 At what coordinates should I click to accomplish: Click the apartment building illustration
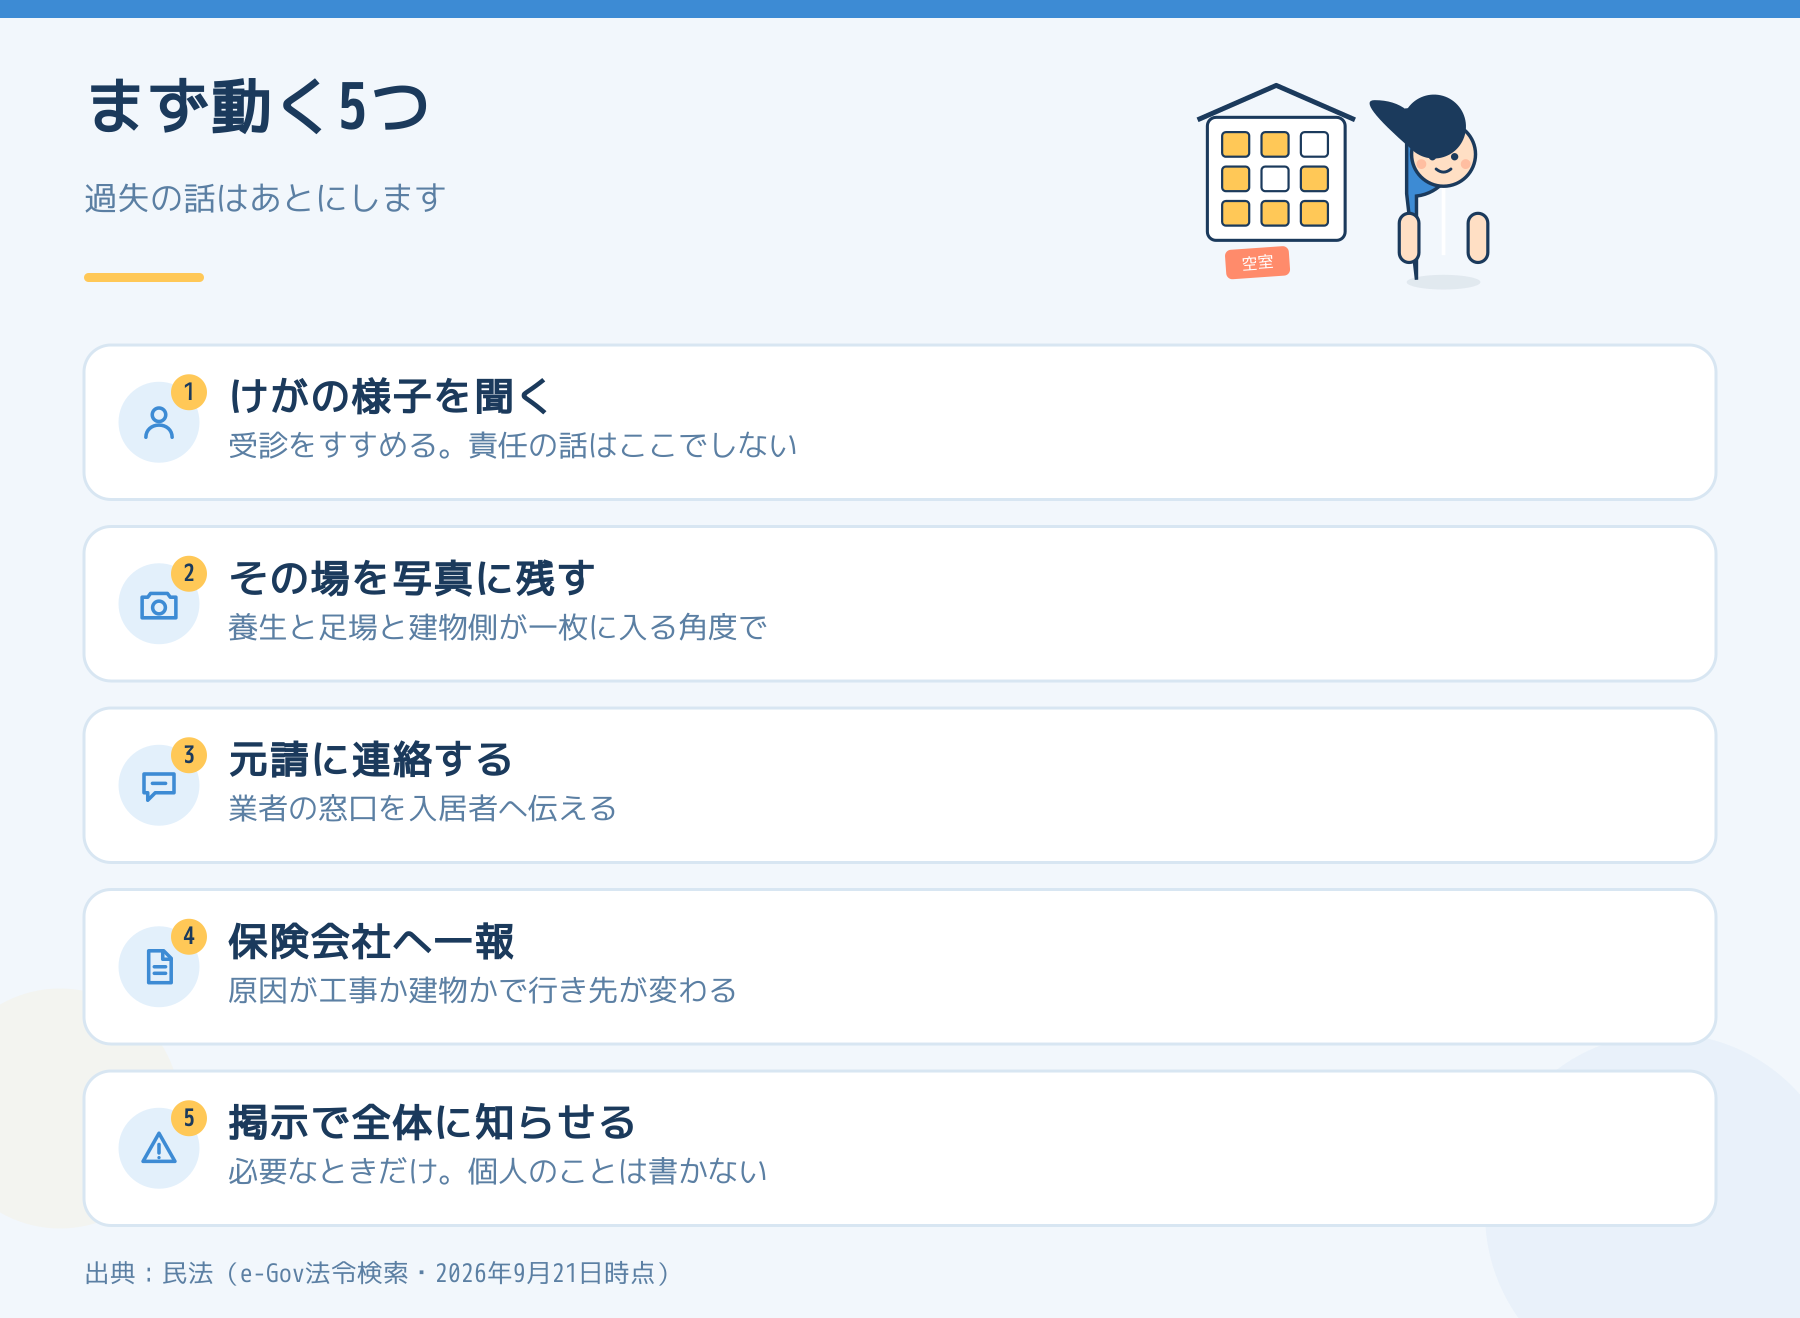point(1276,163)
